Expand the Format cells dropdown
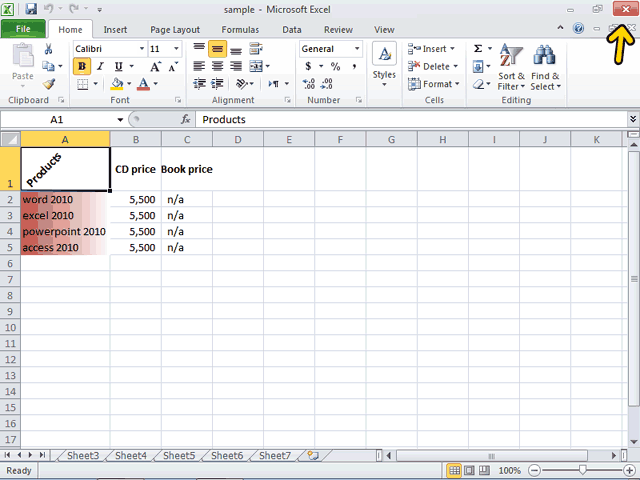Screen dimensions: 640x480 tap(457, 84)
